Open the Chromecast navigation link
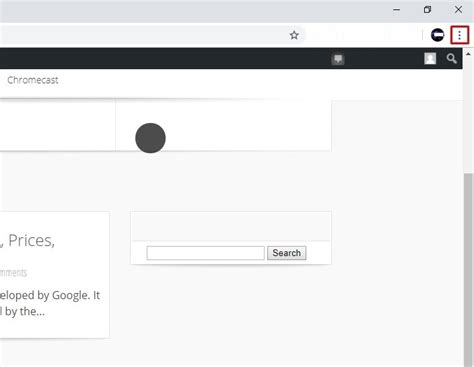Viewport: 474px width, 367px height. tap(33, 80)
